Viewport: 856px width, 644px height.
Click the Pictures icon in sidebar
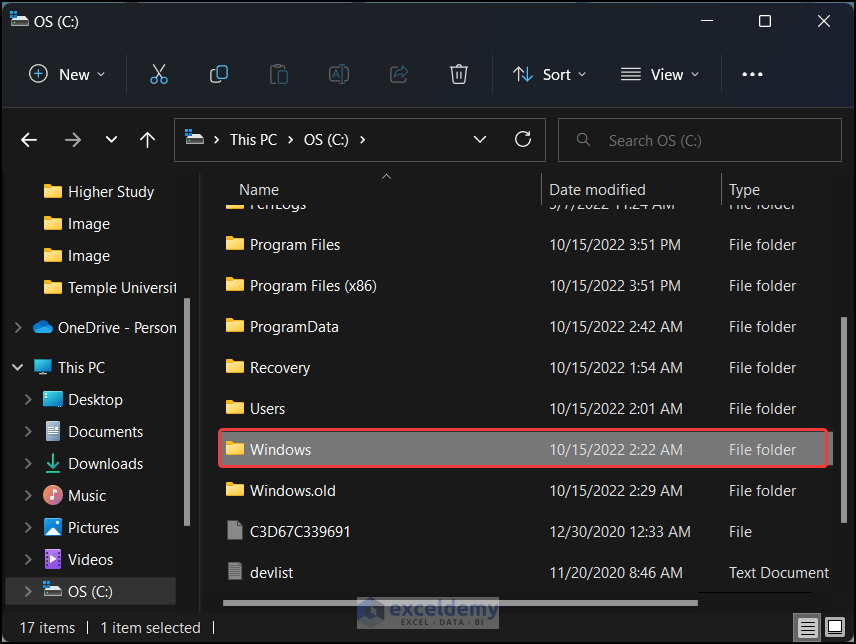52,527
